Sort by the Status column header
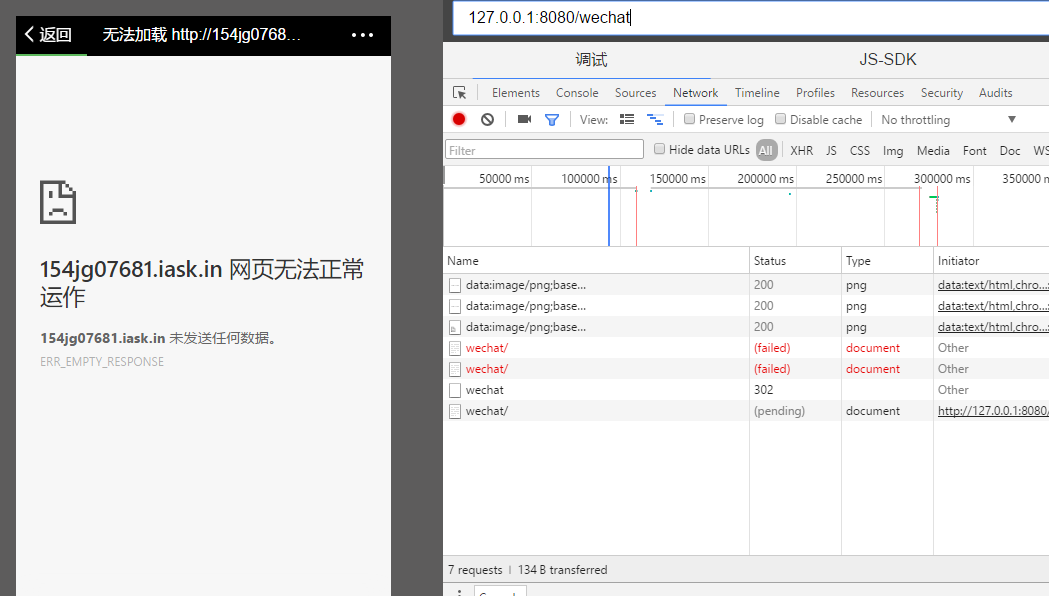 (x=795, y=261)
